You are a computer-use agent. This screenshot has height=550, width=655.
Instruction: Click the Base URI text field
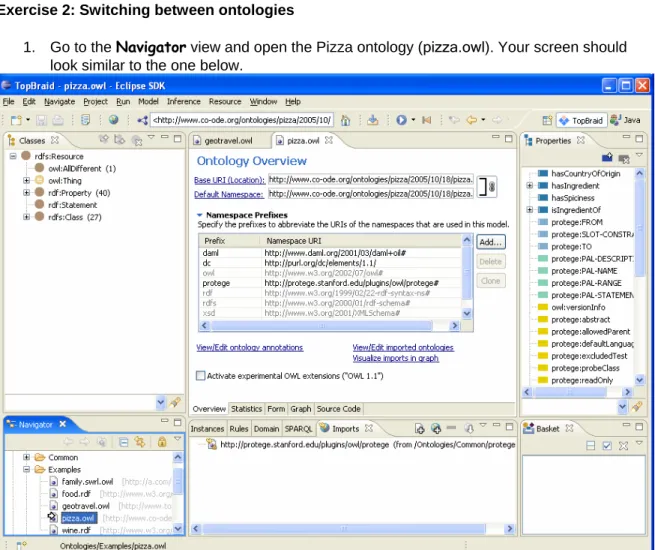(371, 180)
